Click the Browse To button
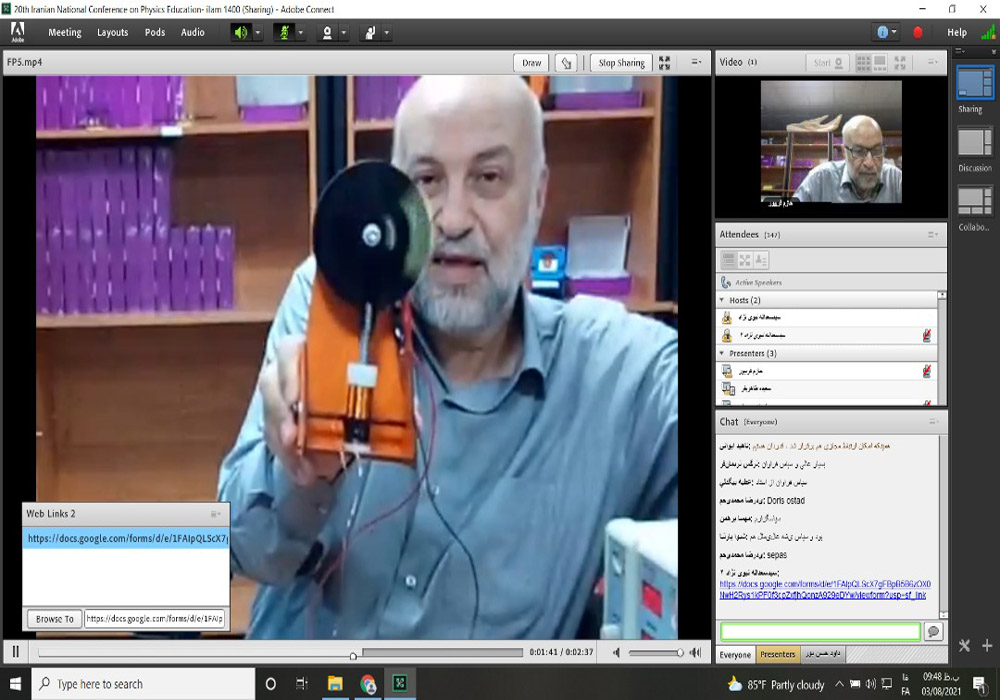The width and height of the screenshot is (1000, 700). [54, 619]
